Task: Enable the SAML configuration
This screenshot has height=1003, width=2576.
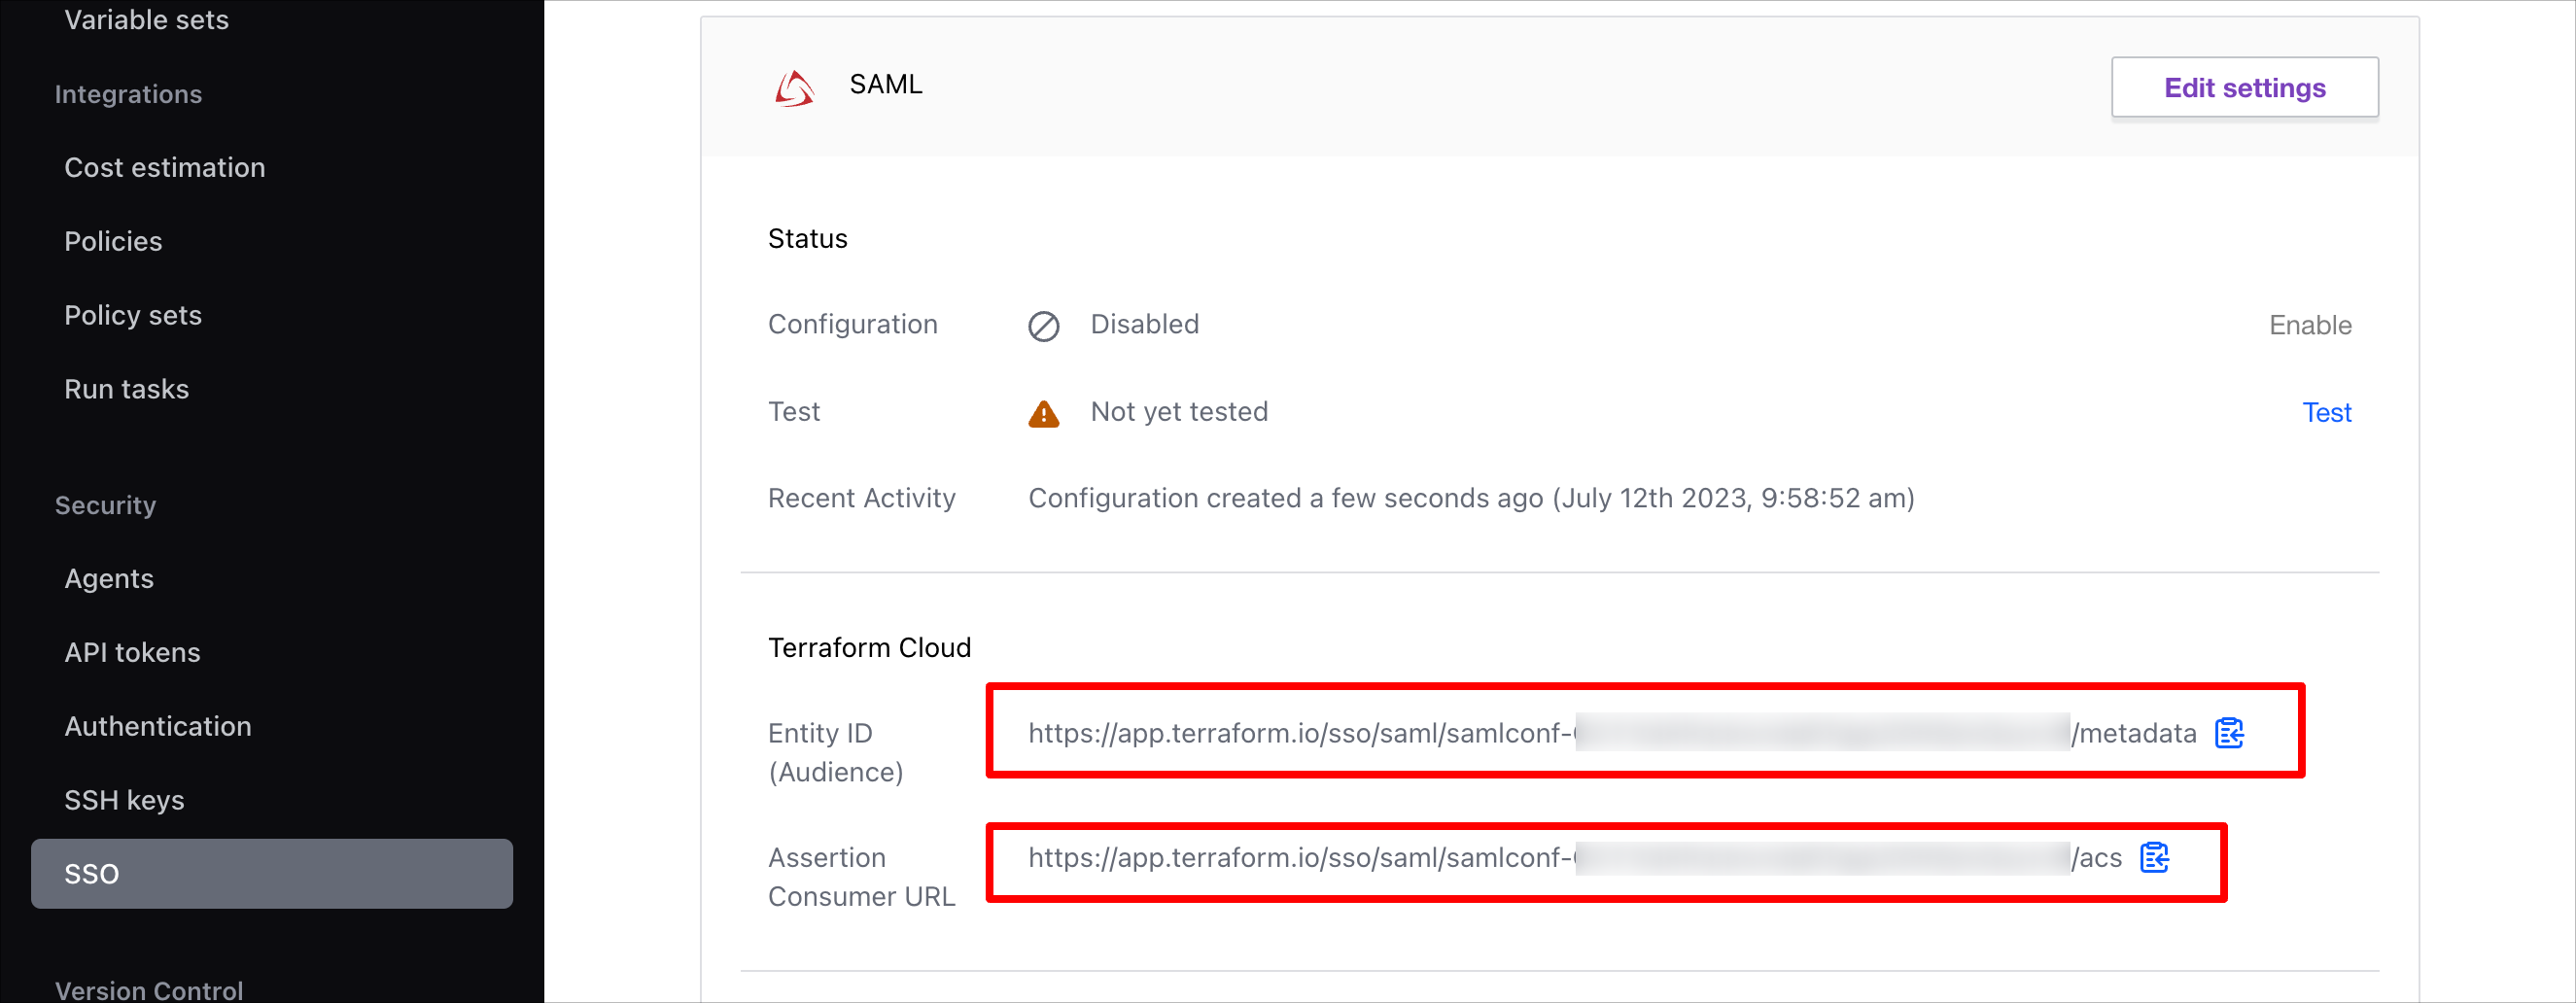Action: [x=2309, y=325]
